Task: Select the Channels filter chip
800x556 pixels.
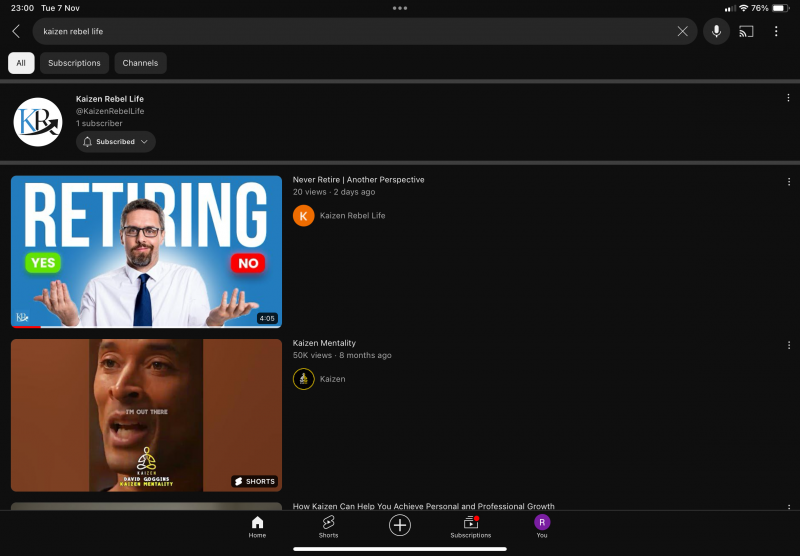Action: pos(140,63)
